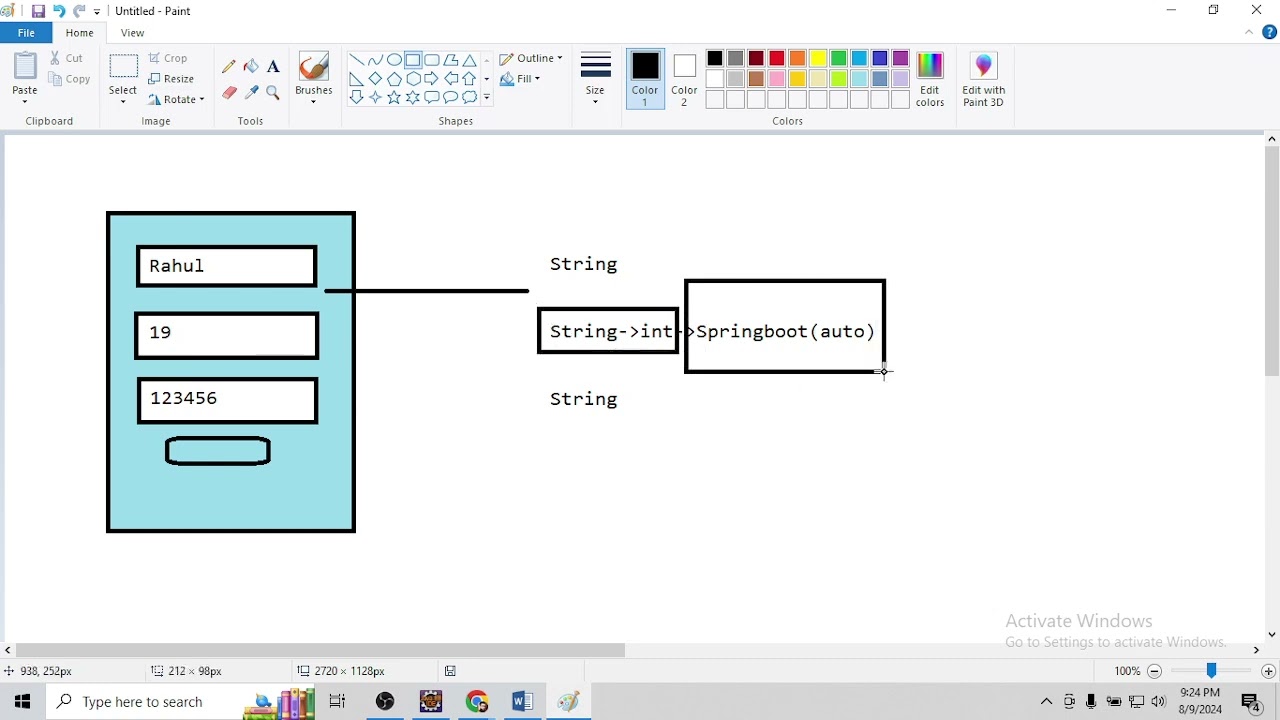Choose the Rounded rectangle shape
This screenshot has width=1280, height=720.
click(432, 60)
